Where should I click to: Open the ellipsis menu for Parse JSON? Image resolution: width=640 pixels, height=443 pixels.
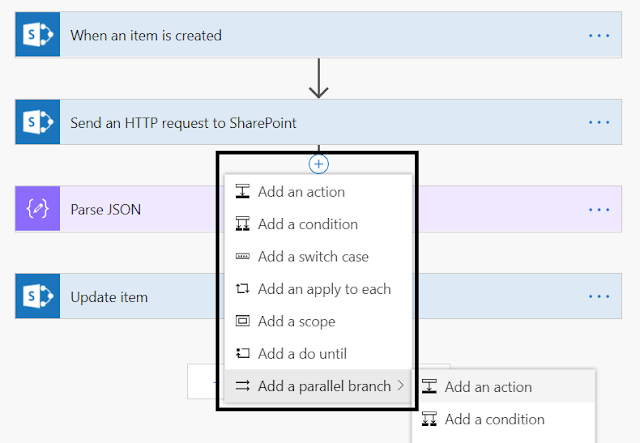point(599,210)
